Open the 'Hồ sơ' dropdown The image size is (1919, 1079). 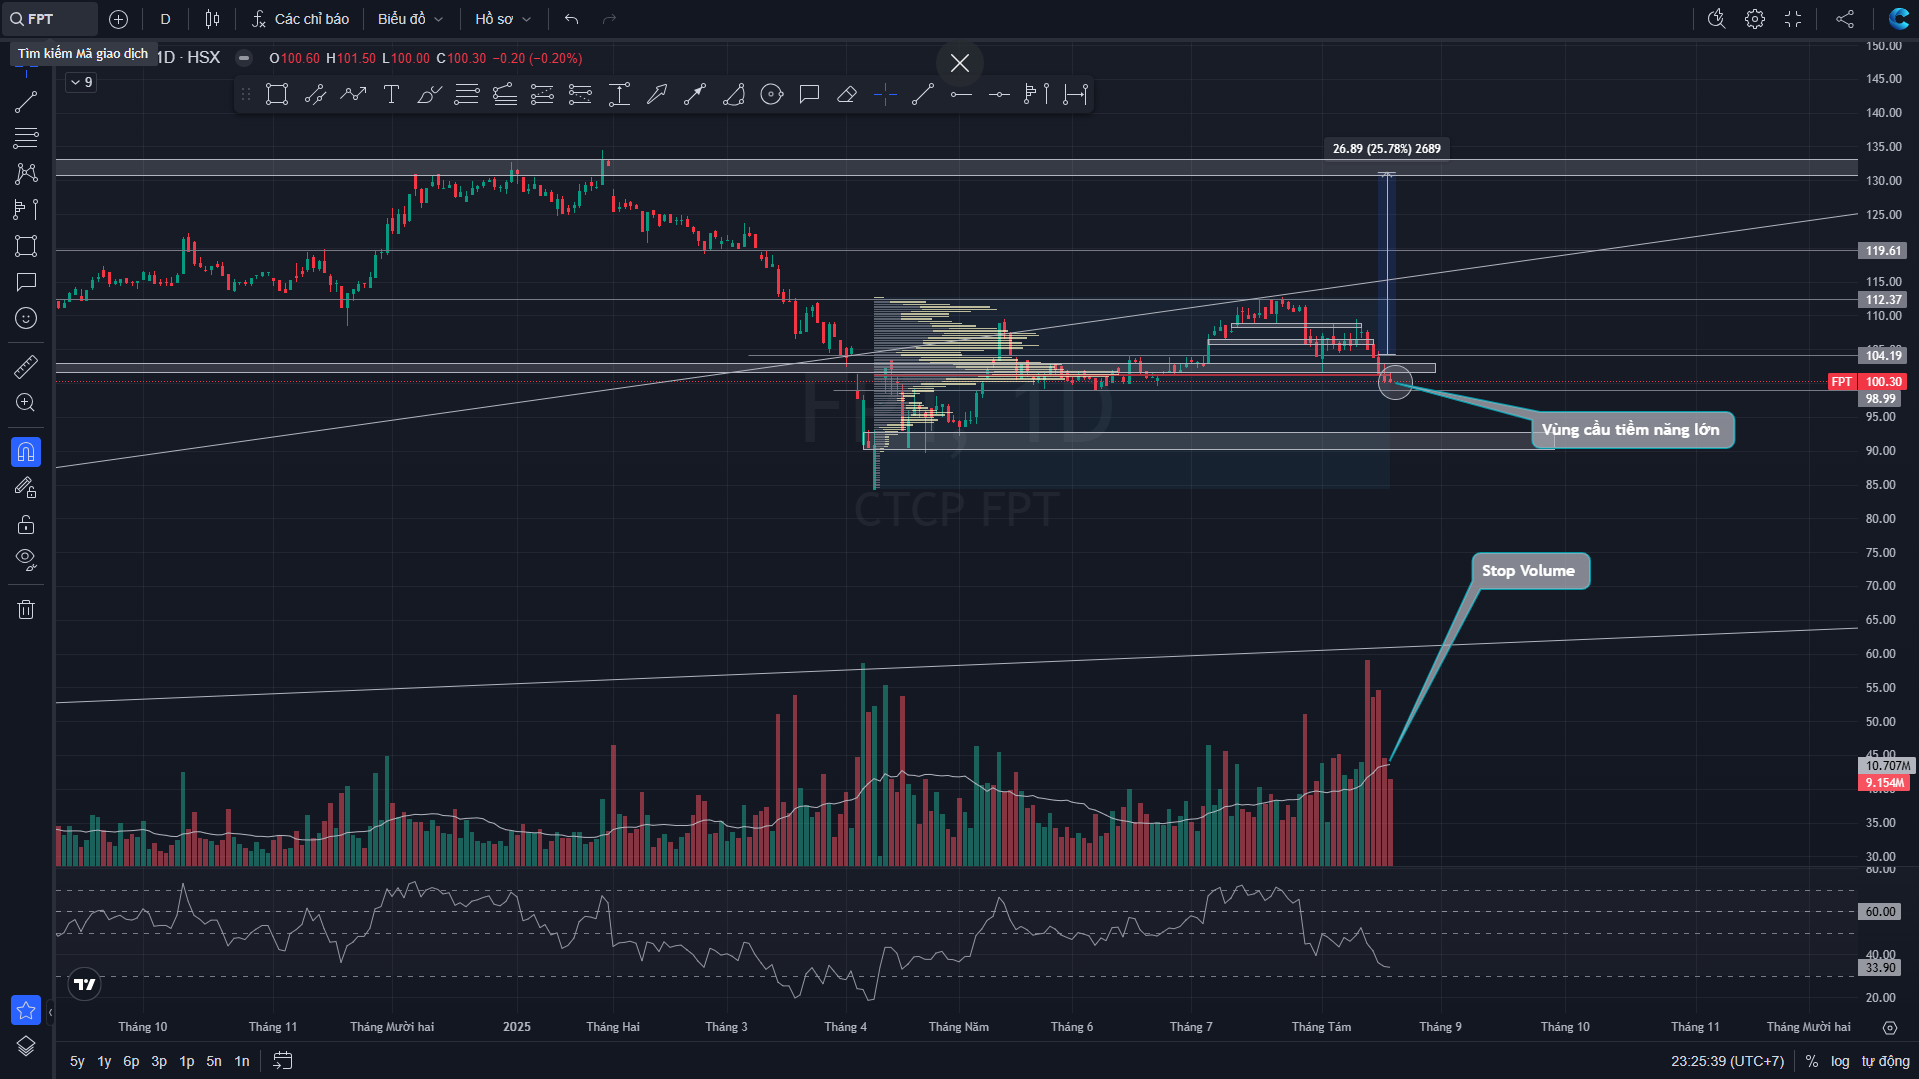(x=503, y=19)
